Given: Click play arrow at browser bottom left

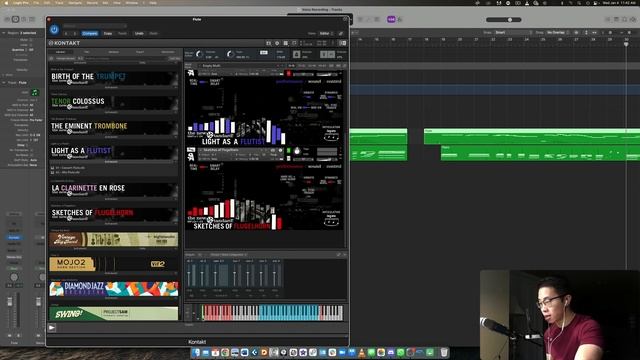Looking at the screenshot, I should pyautogui.click(x=52, y=327).
